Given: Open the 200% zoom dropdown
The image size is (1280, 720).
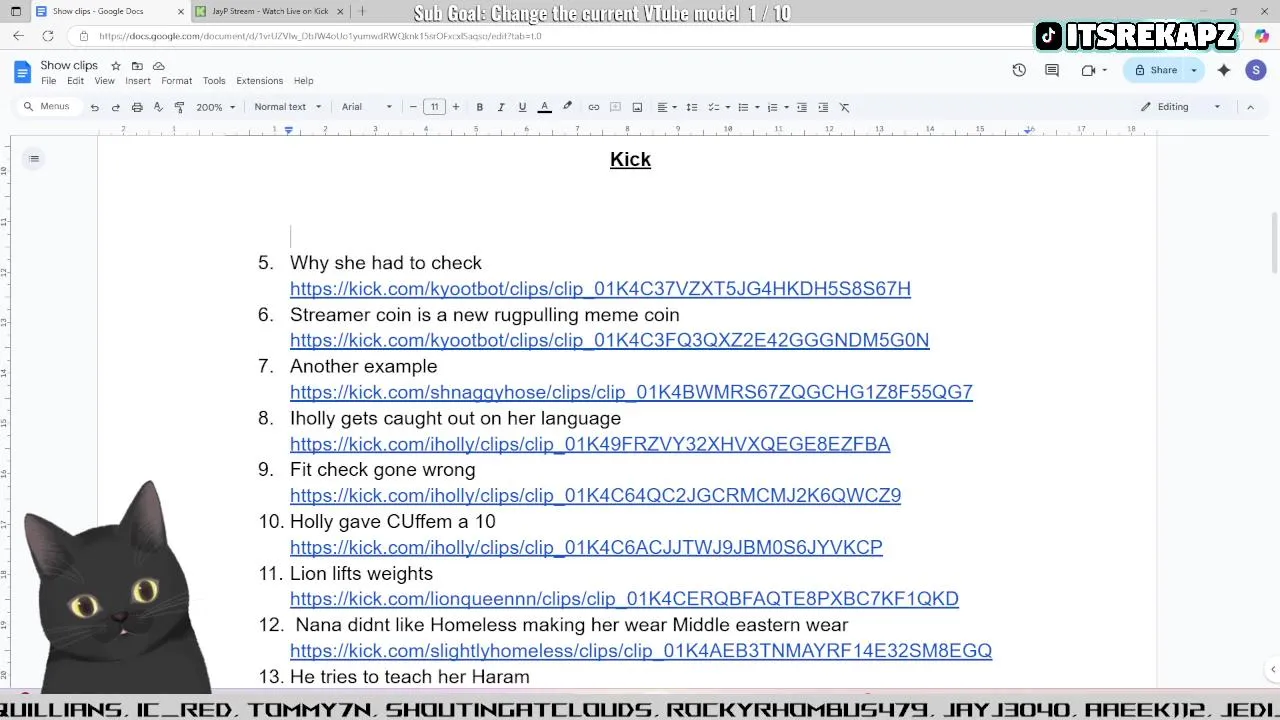Looking at the screenshot, I should 215,107.
